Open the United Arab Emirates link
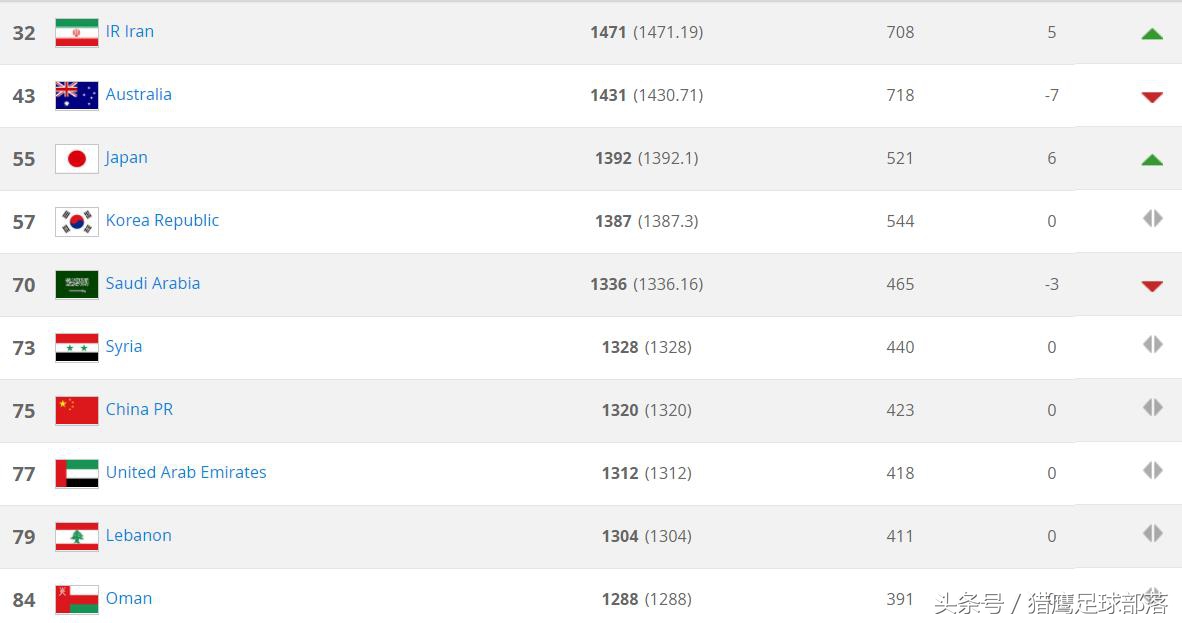The image size is (1182, 623). tap(186, 472)
